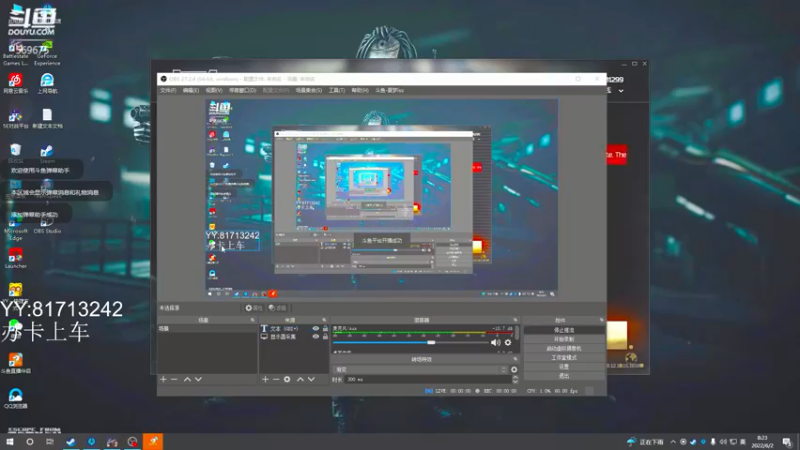The image size is (800, 450).
Task: Move the scene up with arrow icon
Action: tap(187, 379)
